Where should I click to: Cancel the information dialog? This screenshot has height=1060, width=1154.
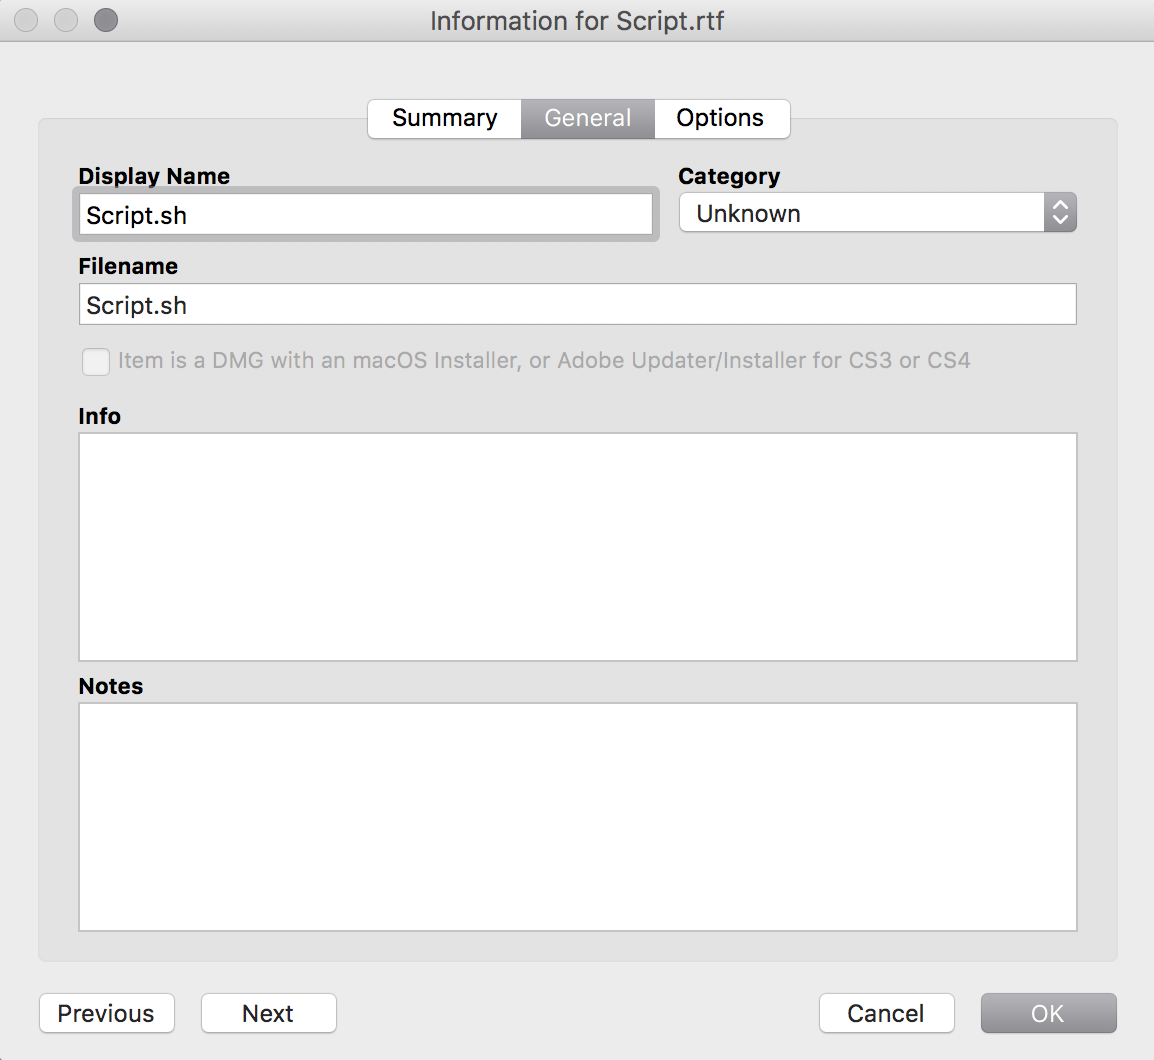pyautogui.click(x=887, y=1014)
